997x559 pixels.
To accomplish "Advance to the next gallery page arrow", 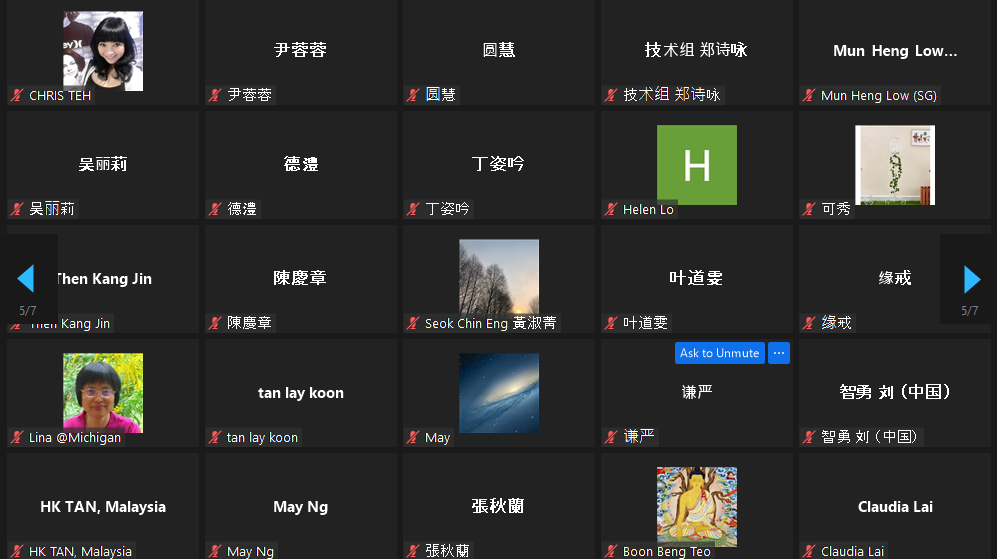I will pyautogui.click(x=970, y=278).
